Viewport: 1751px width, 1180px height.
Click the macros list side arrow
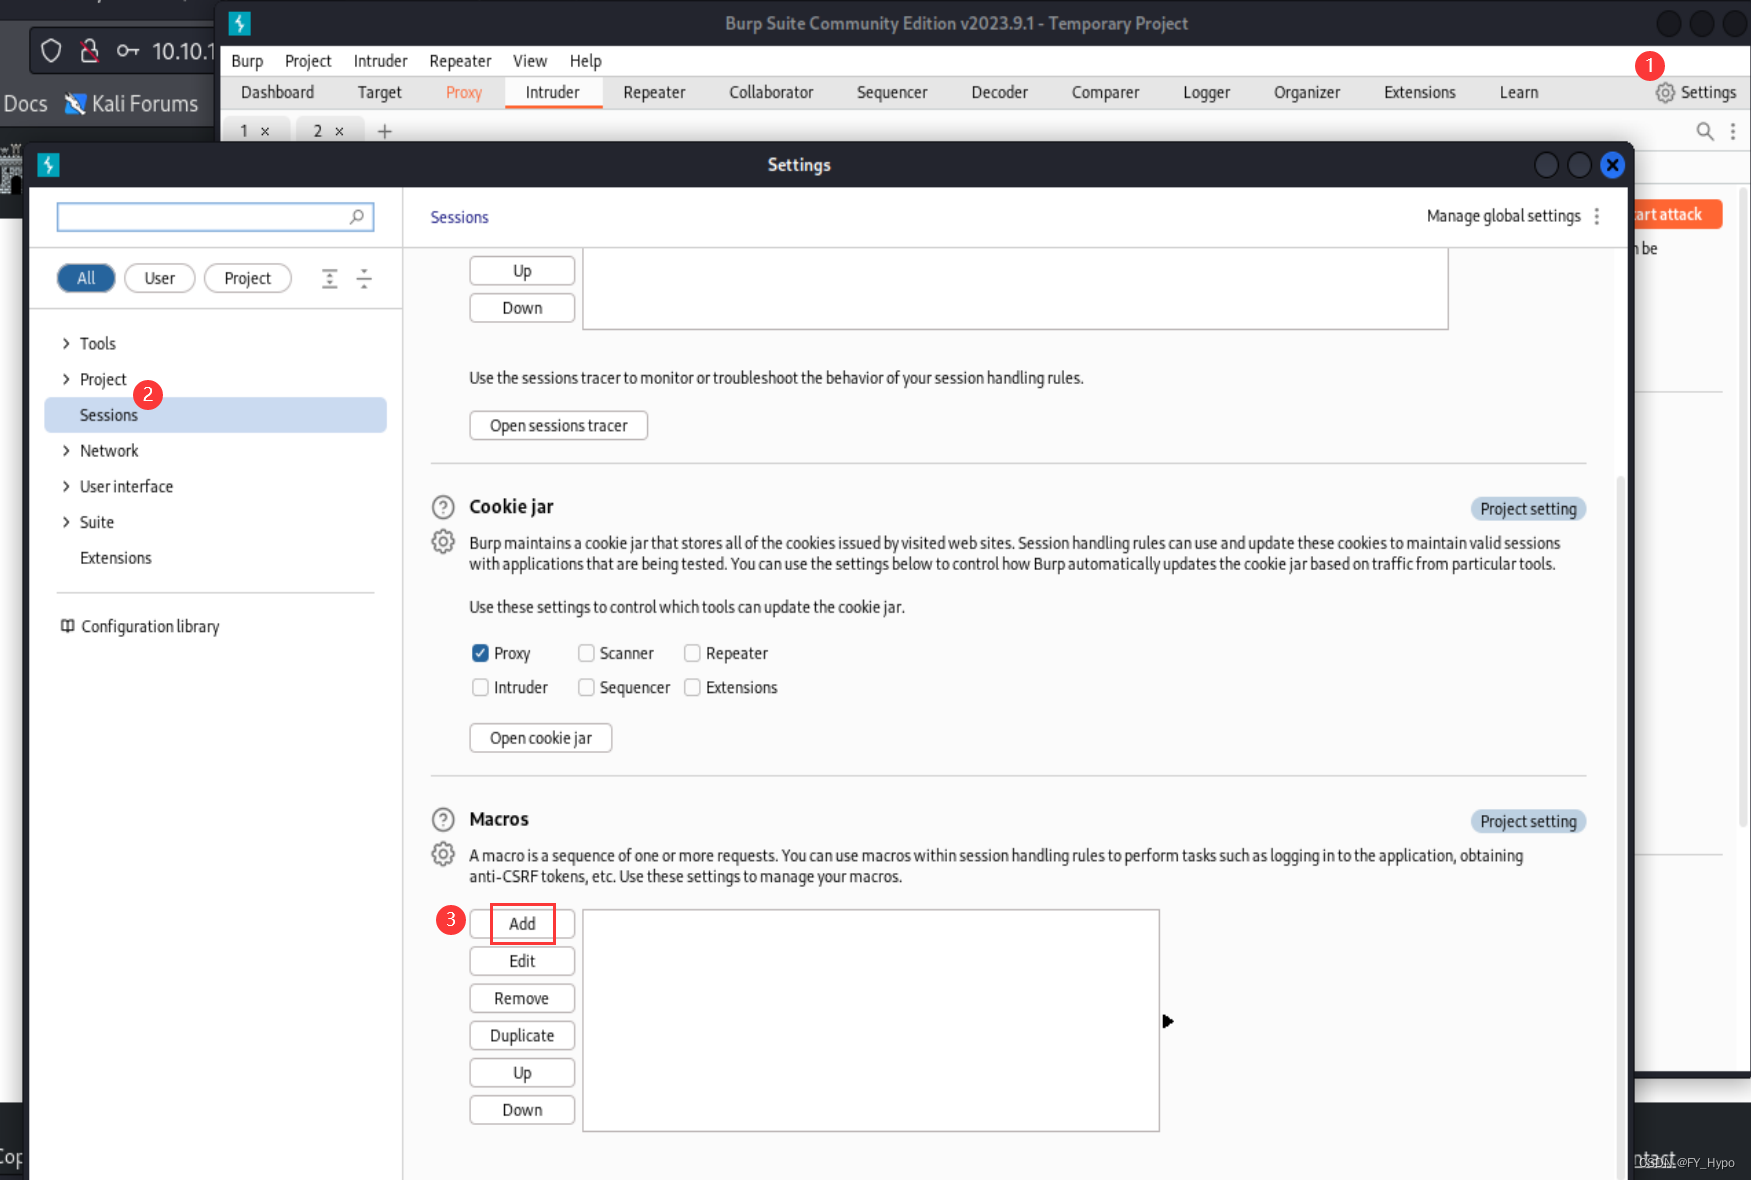coord(1167,1021)
